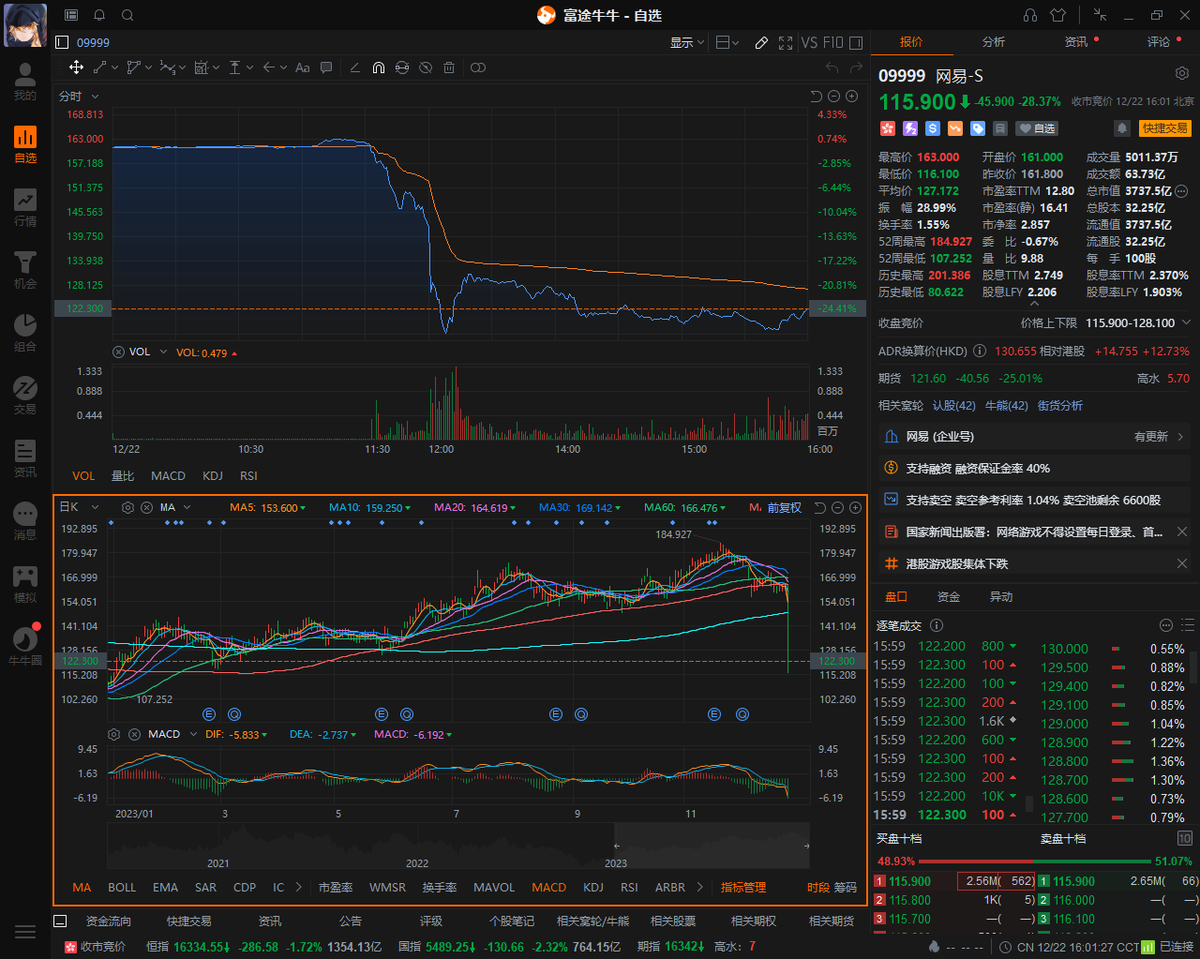Open the 交易 trading sidebar section
Image resolution: width=1200 pixels, height=959 pixels.
25,396
